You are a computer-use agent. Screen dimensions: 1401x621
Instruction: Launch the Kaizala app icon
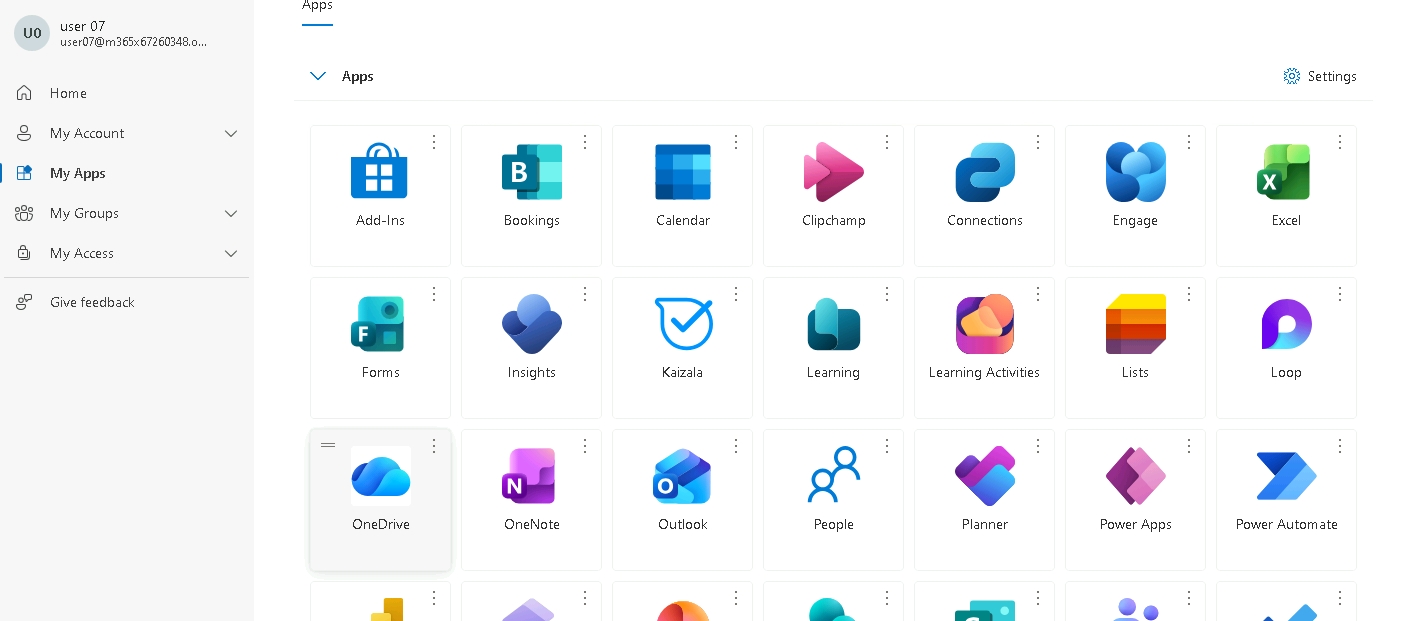click(683, 324)
